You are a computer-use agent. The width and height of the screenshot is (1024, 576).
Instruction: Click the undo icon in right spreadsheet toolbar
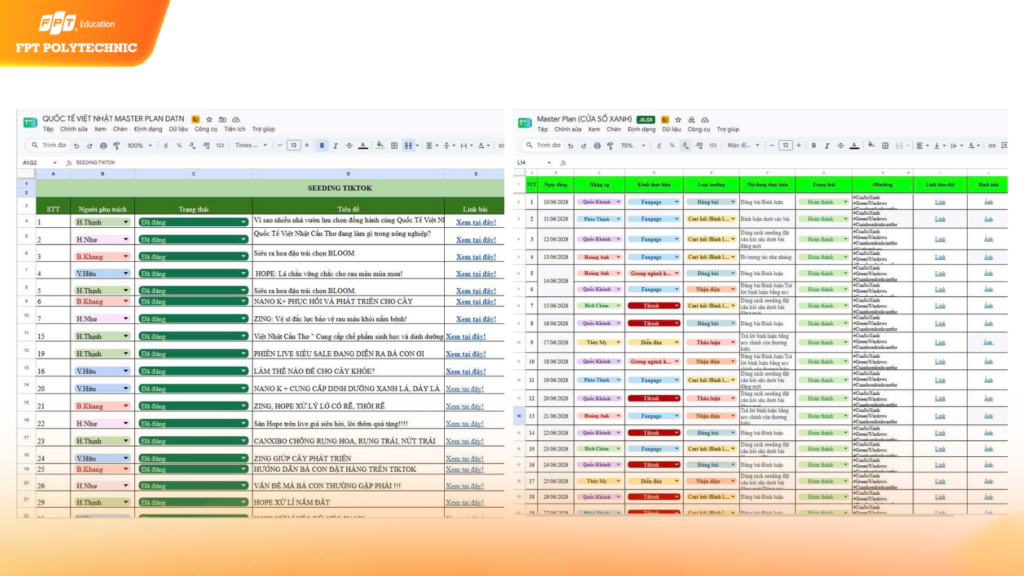click(x=571, y=146)
